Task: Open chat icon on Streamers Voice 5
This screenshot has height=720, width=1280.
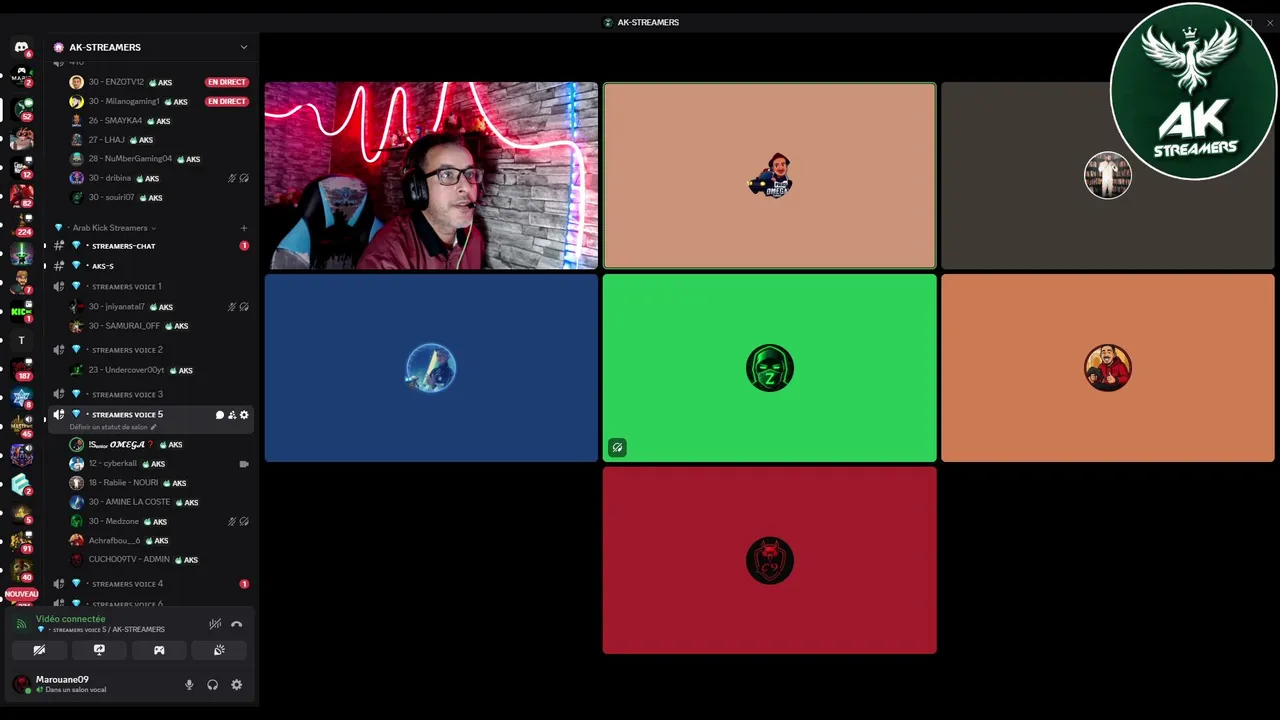Action: 220,415
